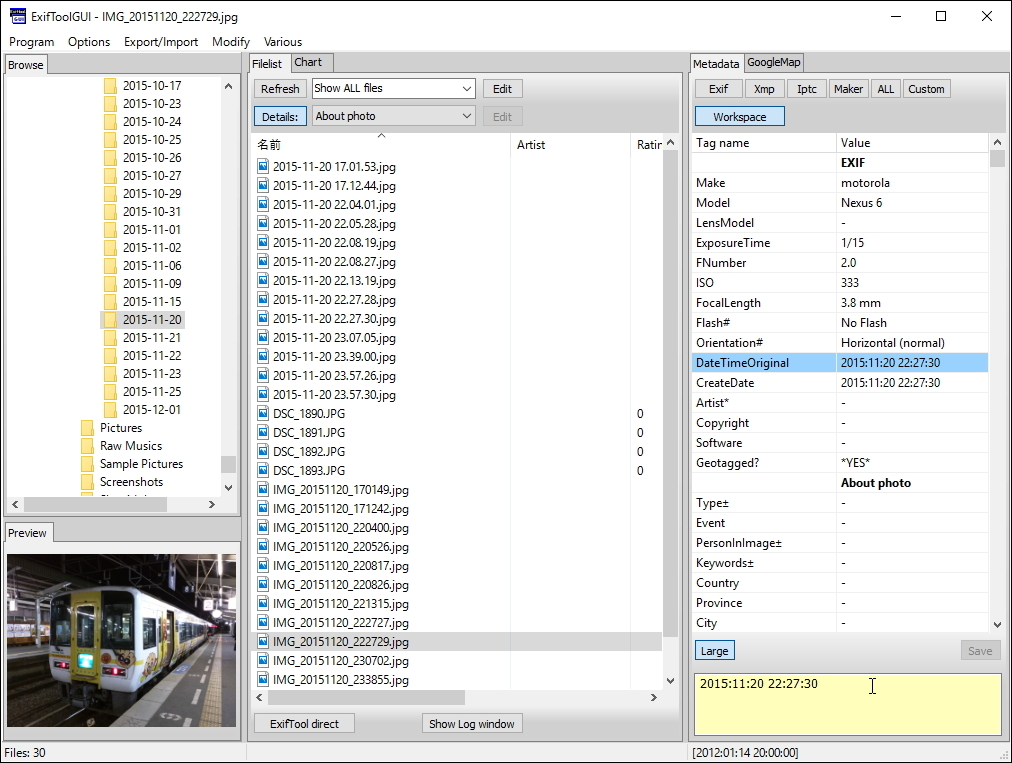Click the yellow tag value edit field
Viewport: 1012px width, 763px height.
tap(847, 704)
